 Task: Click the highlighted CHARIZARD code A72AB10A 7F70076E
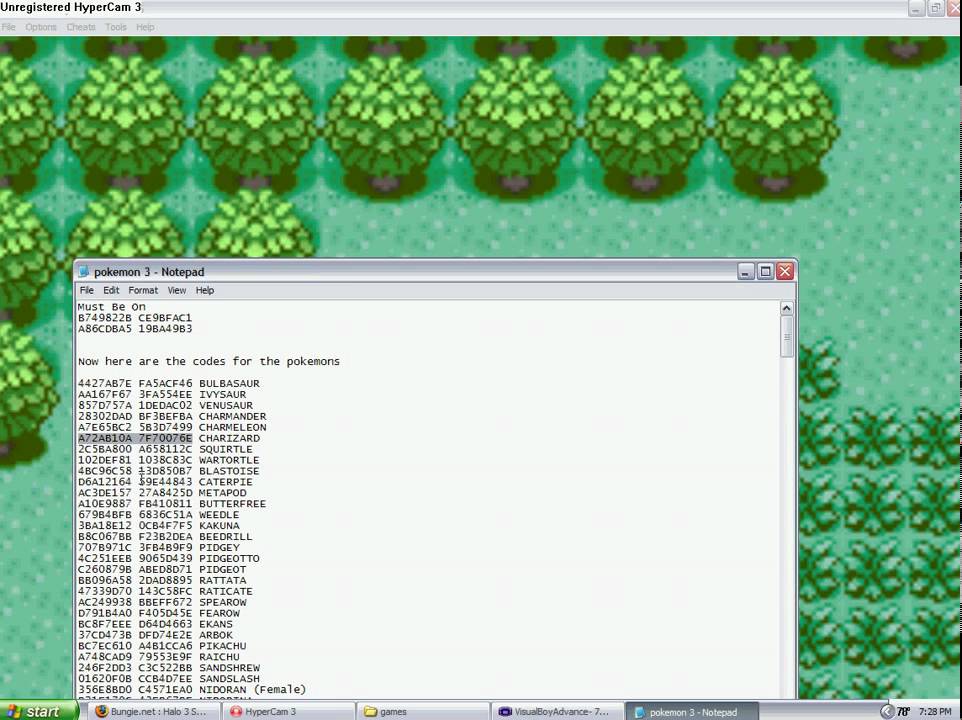[135, 438]
